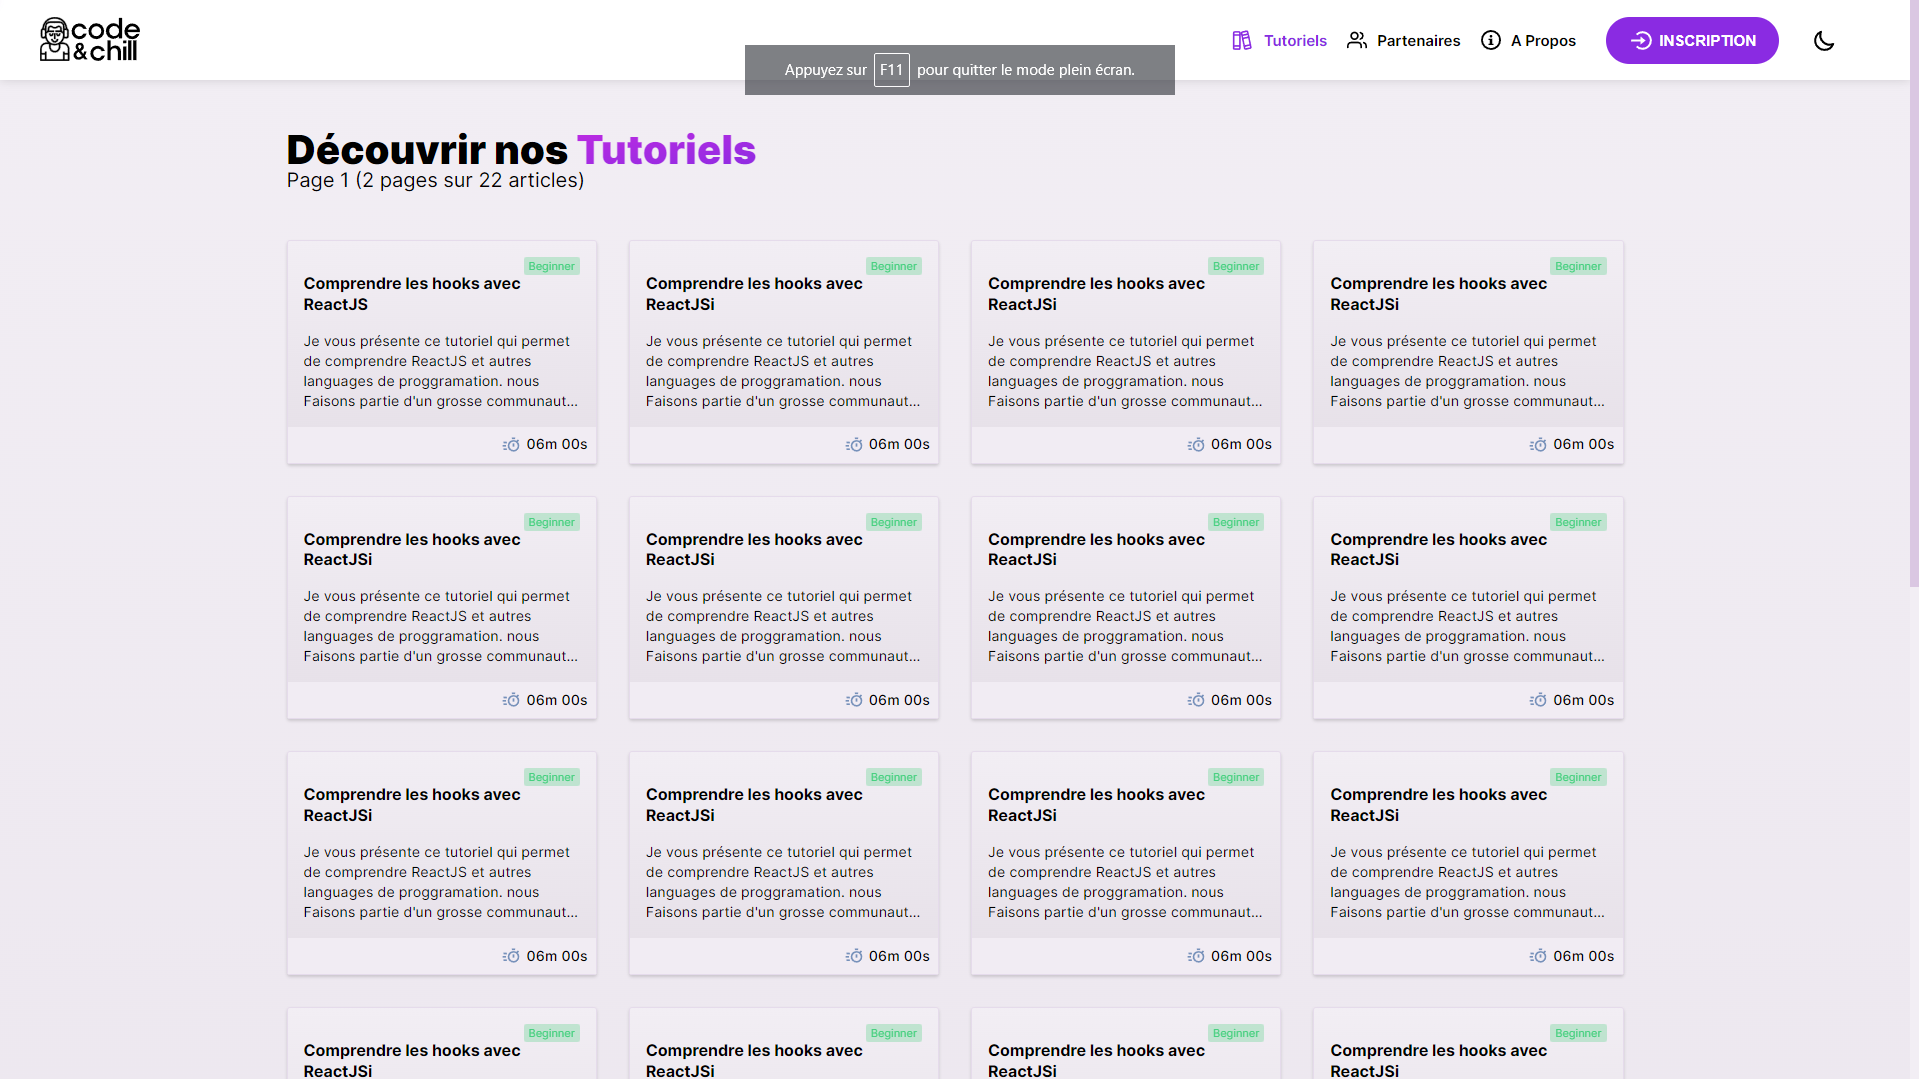1919x1079 pixels.
Task: Select the Beginner tag on second row's third card
Action: pos(1235,523)
